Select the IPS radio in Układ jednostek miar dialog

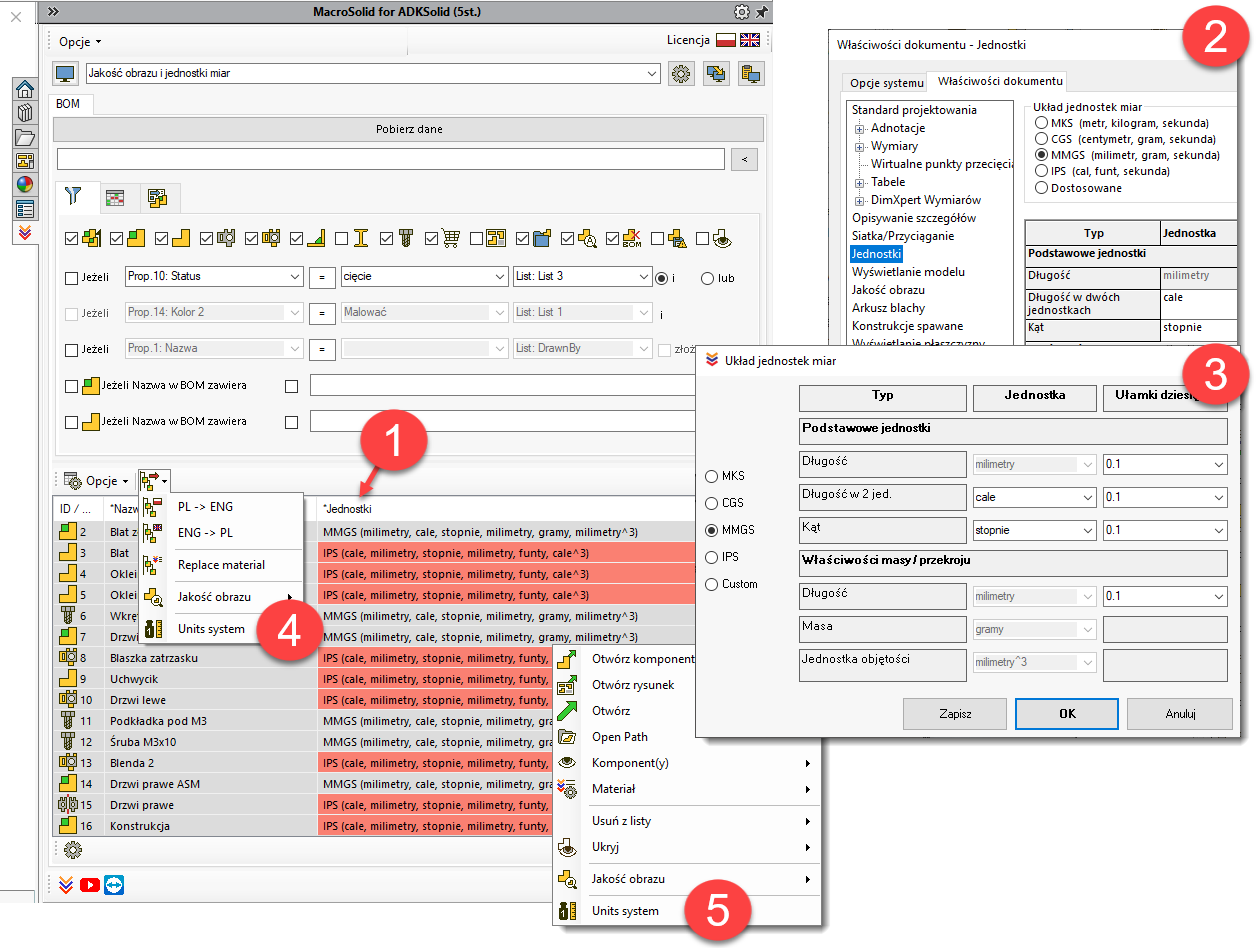coord(712,557)
